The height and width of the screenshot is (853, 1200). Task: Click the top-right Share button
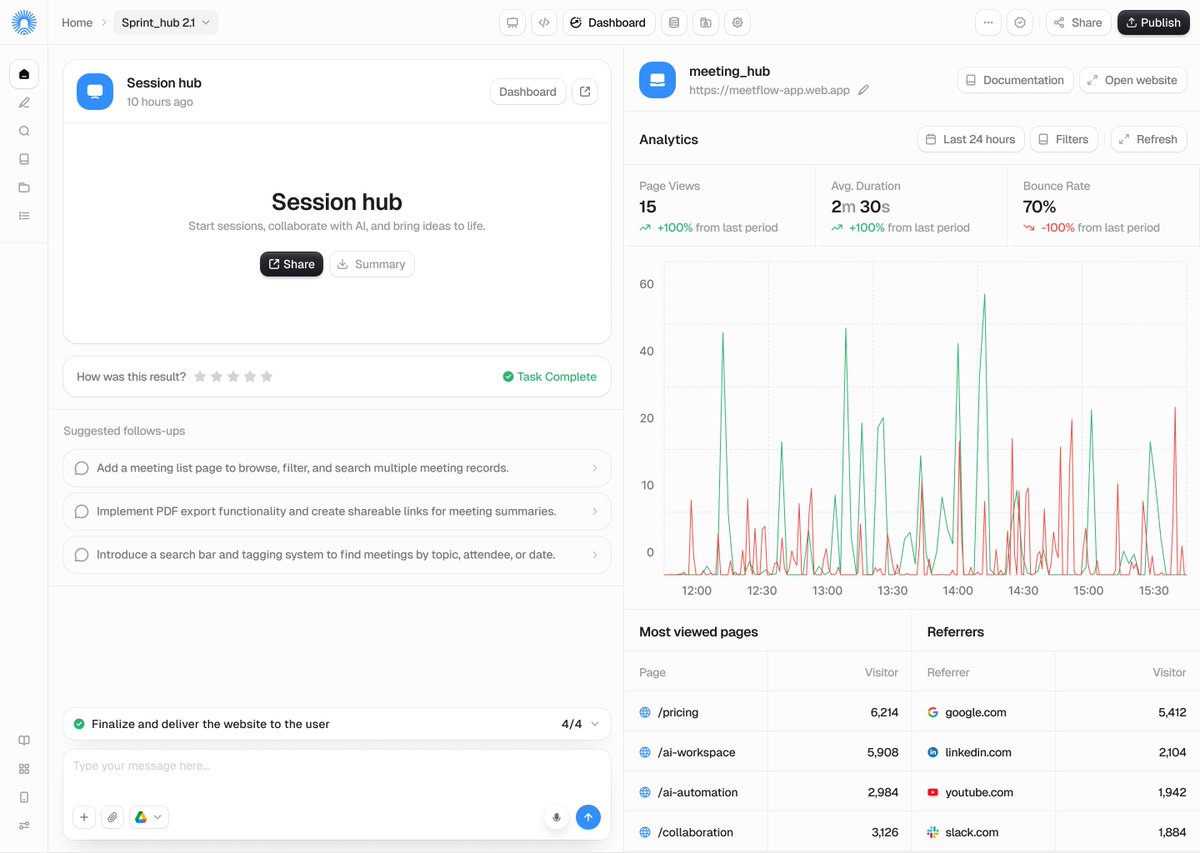(x=1078, y=22)
